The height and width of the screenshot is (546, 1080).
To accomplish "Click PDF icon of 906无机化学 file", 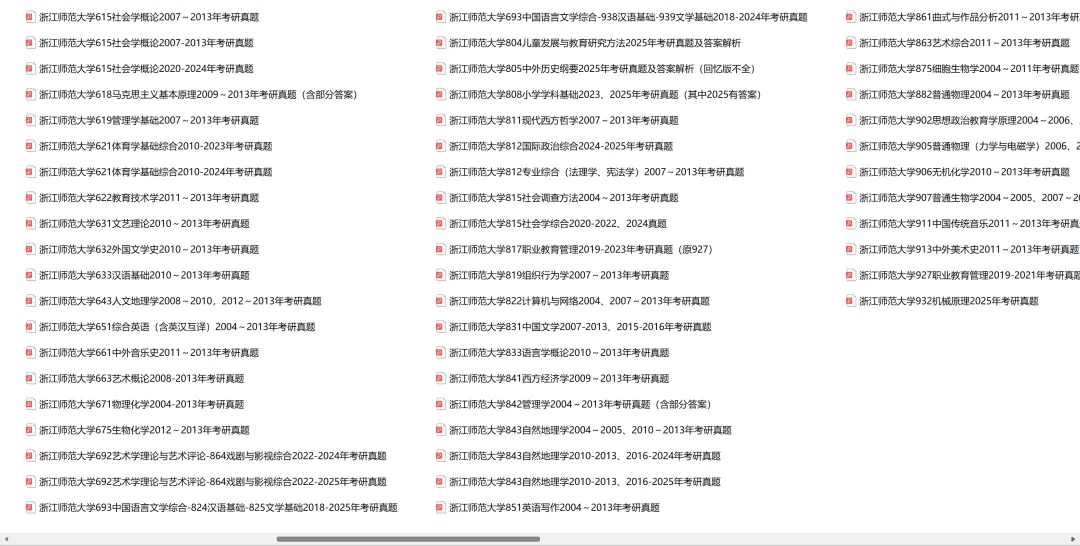I will coord(851,172).
